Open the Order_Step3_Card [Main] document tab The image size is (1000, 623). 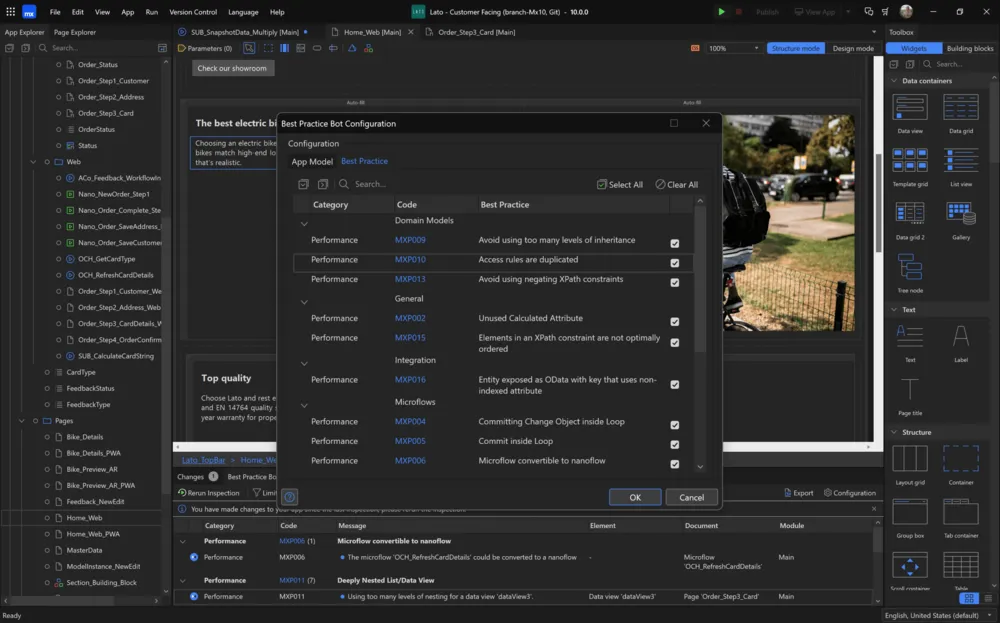click(x=476, y=32)
